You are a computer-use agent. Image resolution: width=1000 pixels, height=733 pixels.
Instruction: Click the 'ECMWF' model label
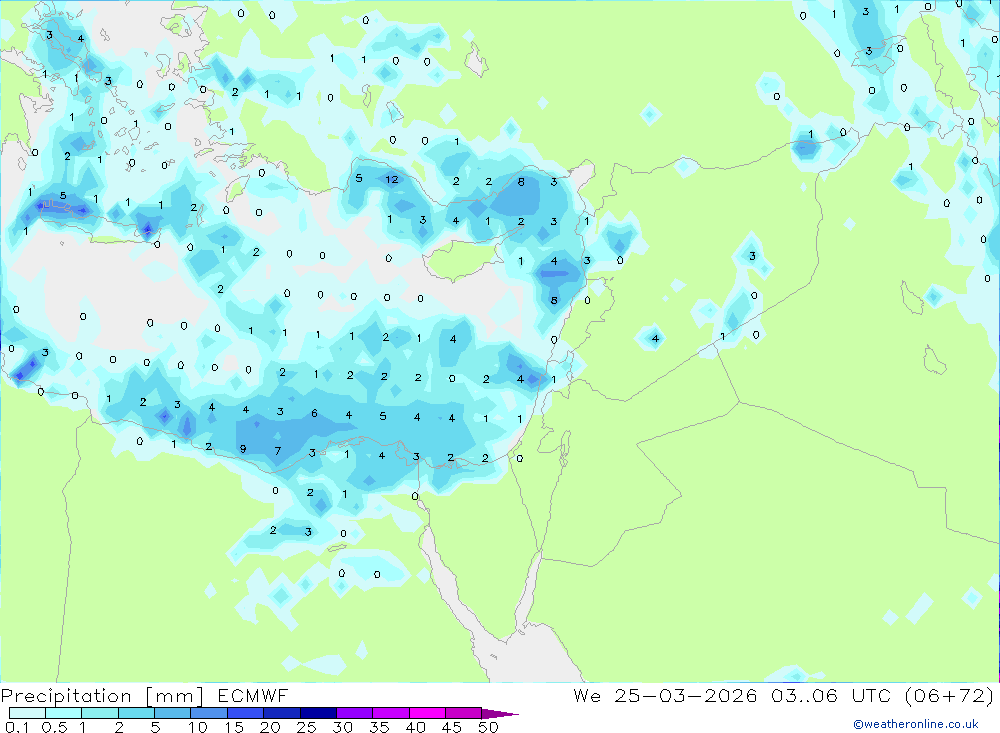[253, 695]
